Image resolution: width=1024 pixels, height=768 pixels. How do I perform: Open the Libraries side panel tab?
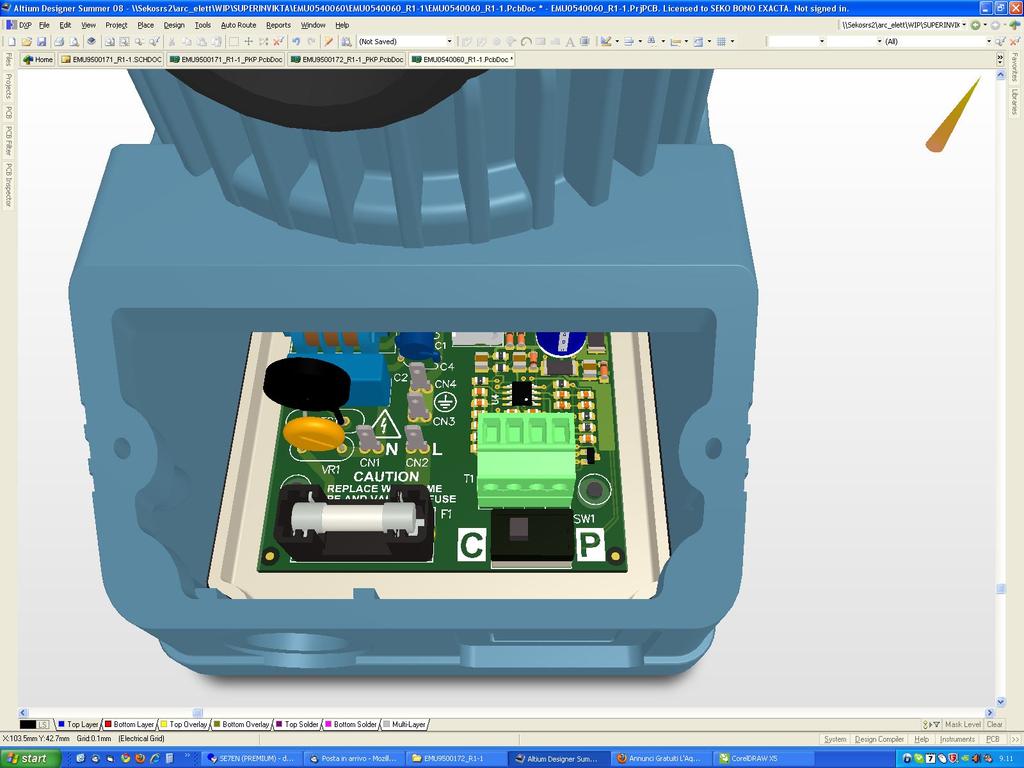1014,103
